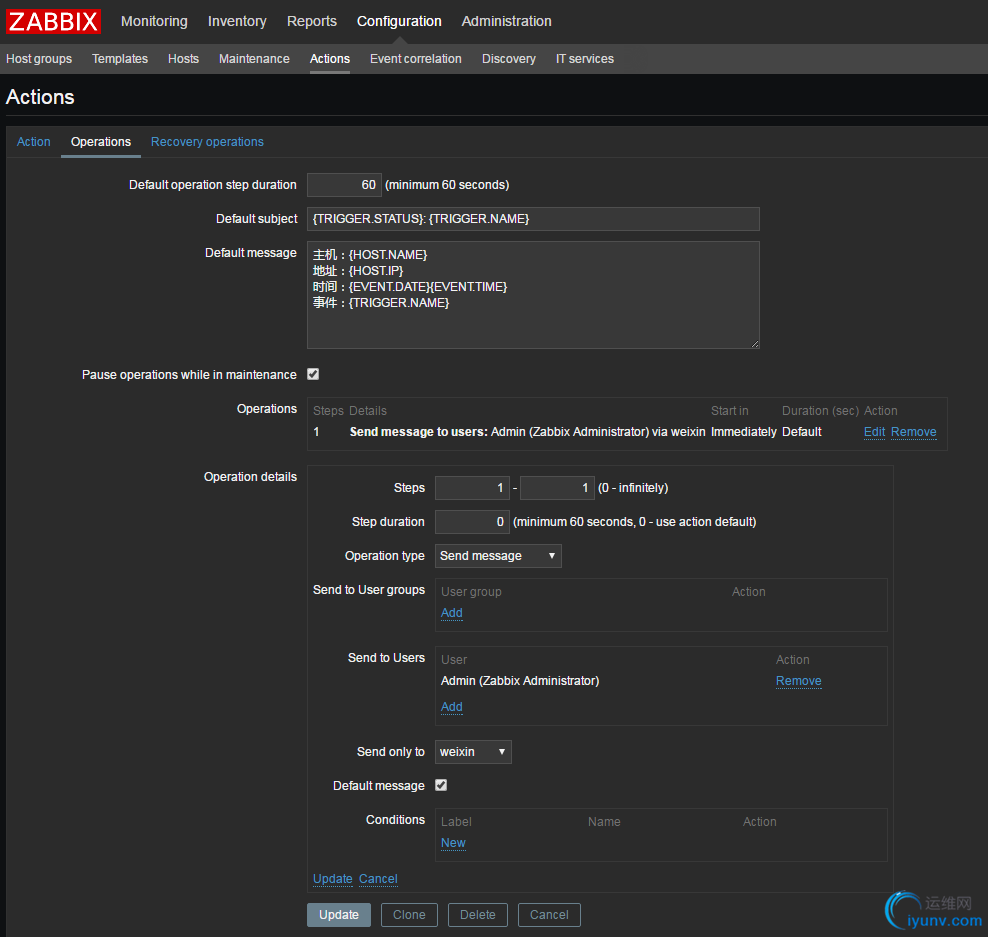The width and height of the screenshot is (988, 937).
Task: Go to IT services submenu
Action: tap(585, 59)
